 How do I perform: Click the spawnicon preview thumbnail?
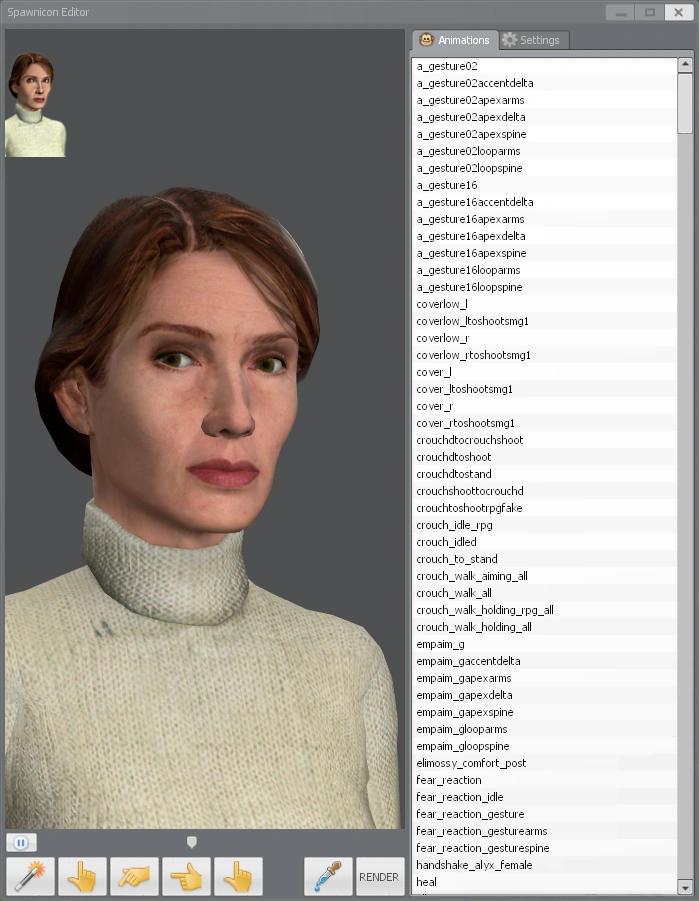36,104
